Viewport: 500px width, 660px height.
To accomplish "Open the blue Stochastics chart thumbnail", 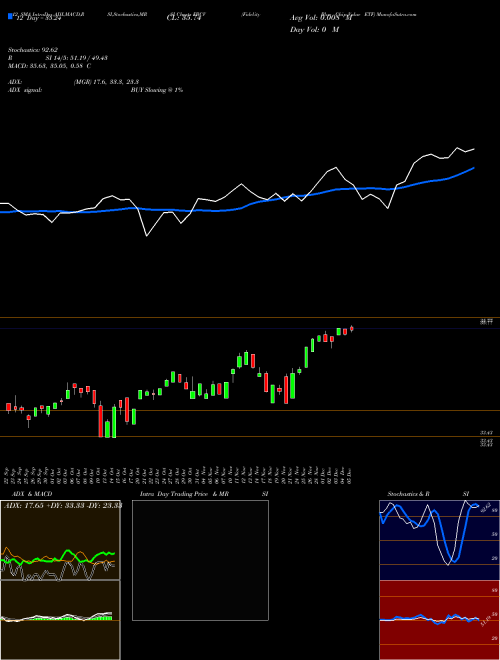I will (x=439, y=540).
